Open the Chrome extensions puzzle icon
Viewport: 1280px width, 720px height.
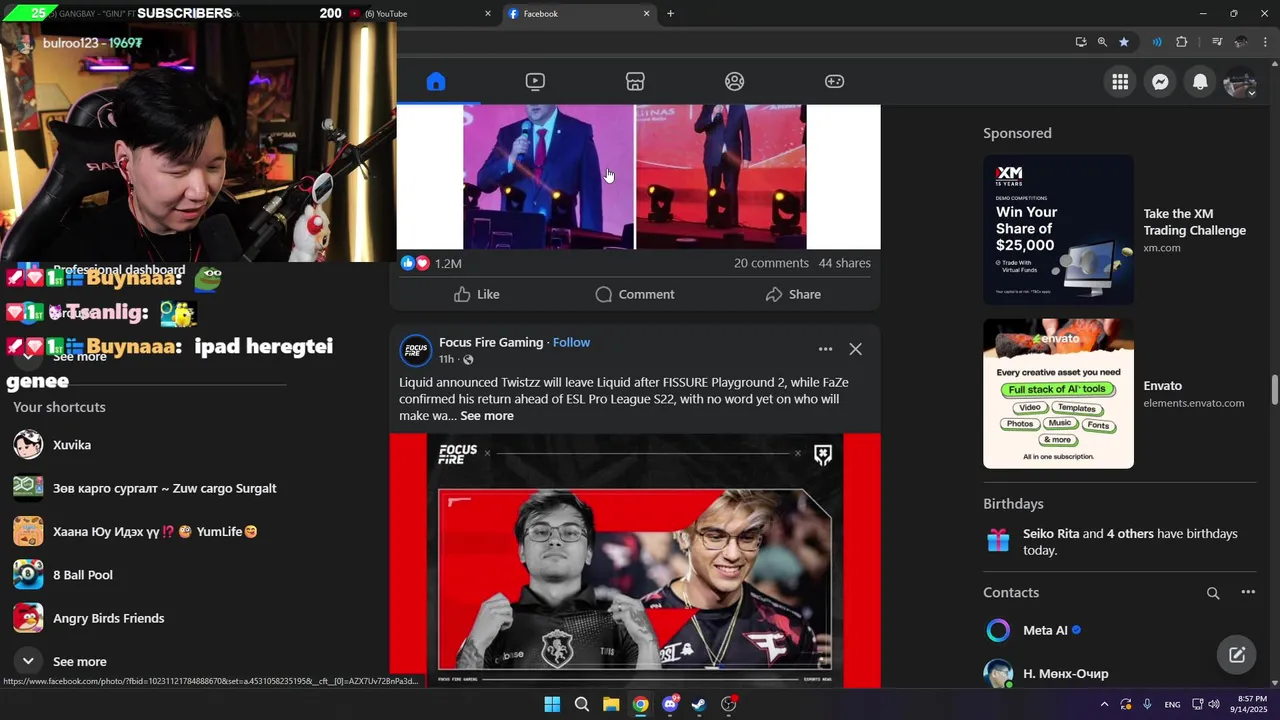pyautogui.click(x=1182, y=42)
